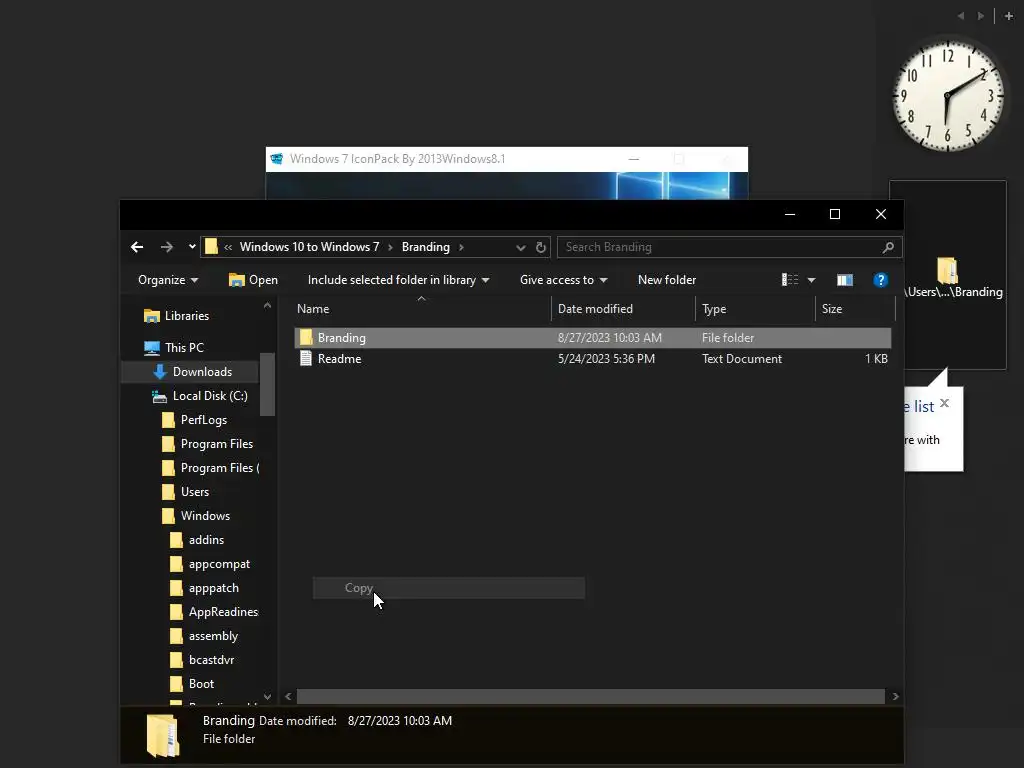
Task: Click Branding folder icon in details pane
Action: [163, 735]
